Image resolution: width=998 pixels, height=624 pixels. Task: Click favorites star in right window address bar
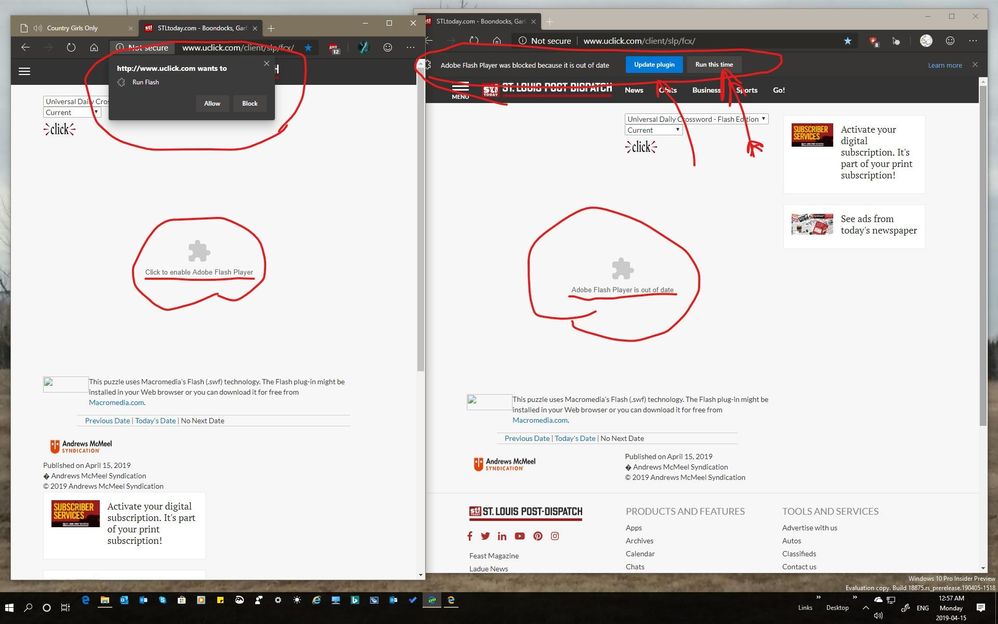point(848,41)
